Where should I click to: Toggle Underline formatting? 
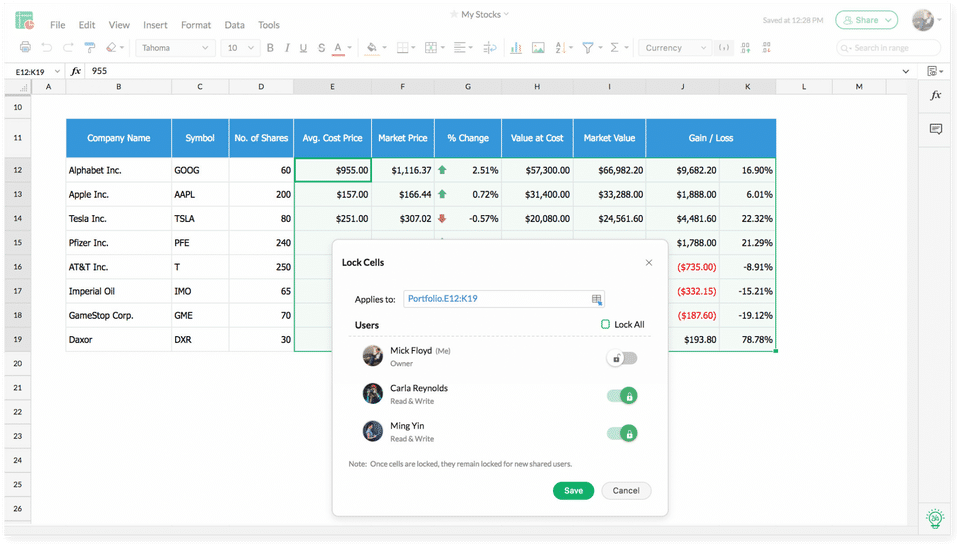coord(303,48)
